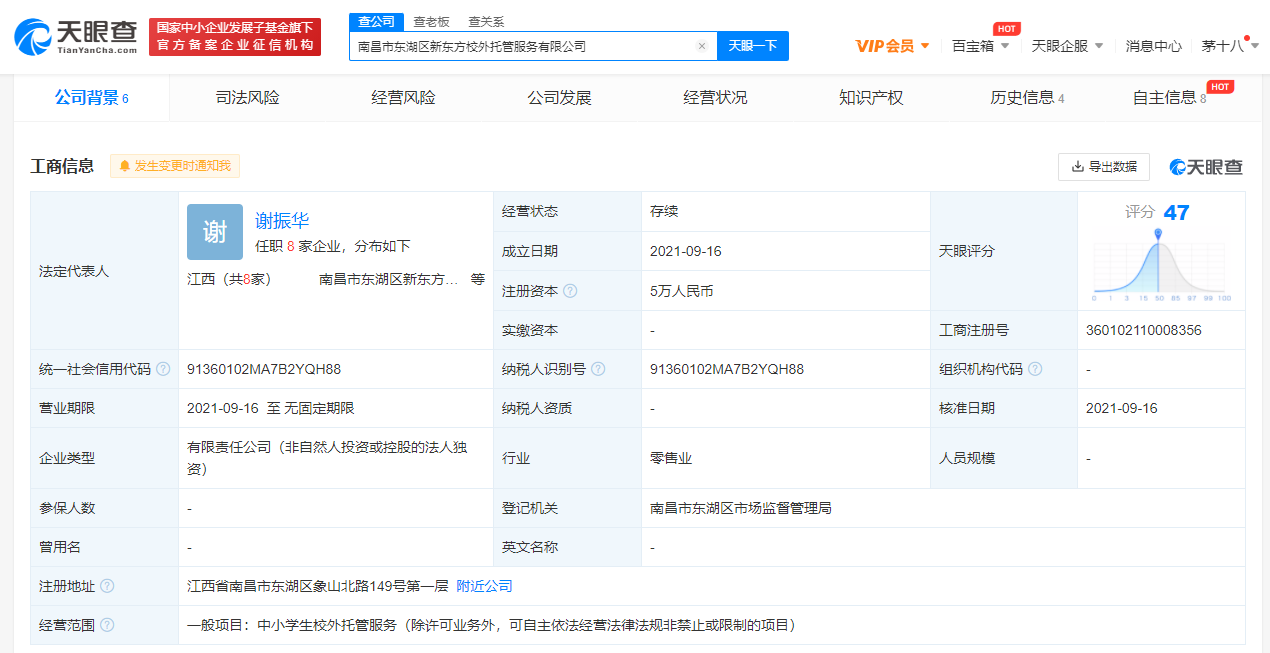This screenshot has width=1270, height=653.
Task: Click help icon next to 纳税人识别号
Action: coord(598,369)
